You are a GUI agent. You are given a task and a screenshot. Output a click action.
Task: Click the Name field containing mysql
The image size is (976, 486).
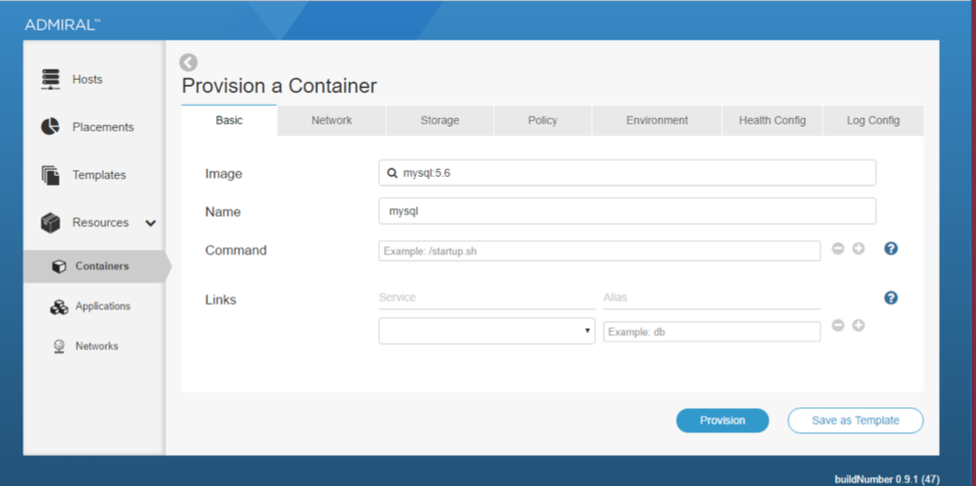tap(627, 211)
